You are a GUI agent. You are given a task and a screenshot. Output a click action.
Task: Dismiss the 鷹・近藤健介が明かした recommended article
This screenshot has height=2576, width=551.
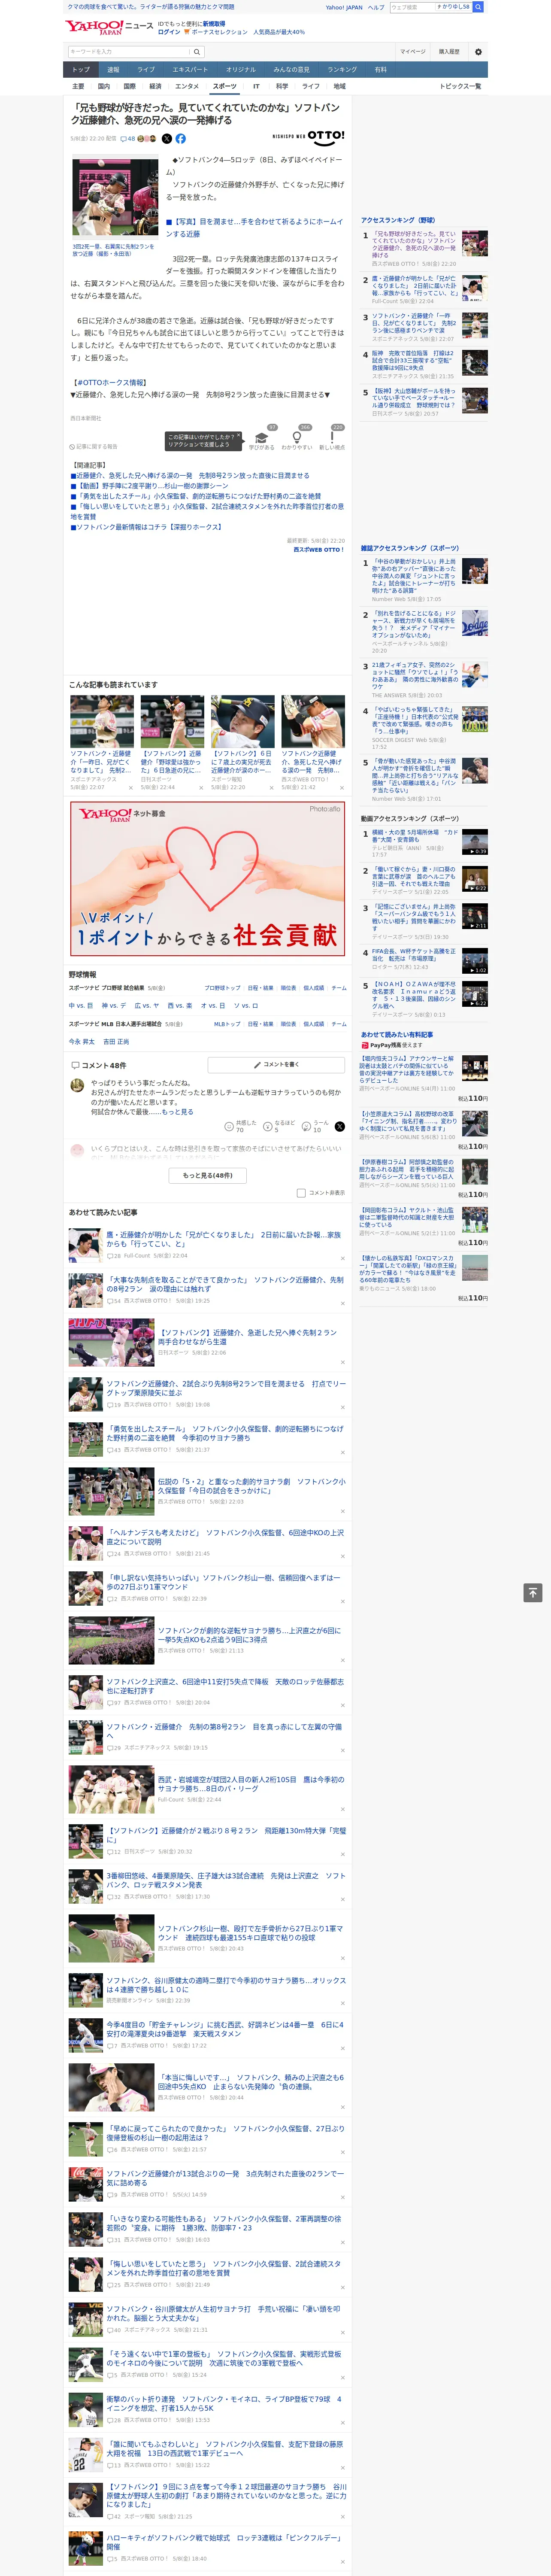(x=342, y=1257)
